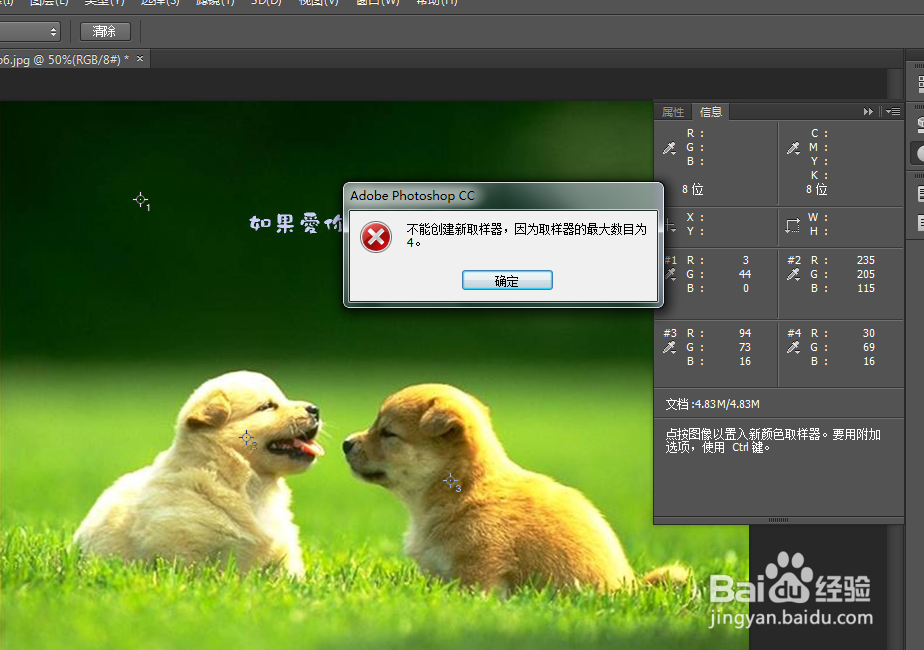Image resolution: width=924 pixels, height=650 pixels.
Task: Click sampler #3 R value 94
Action: pos(745,333)
